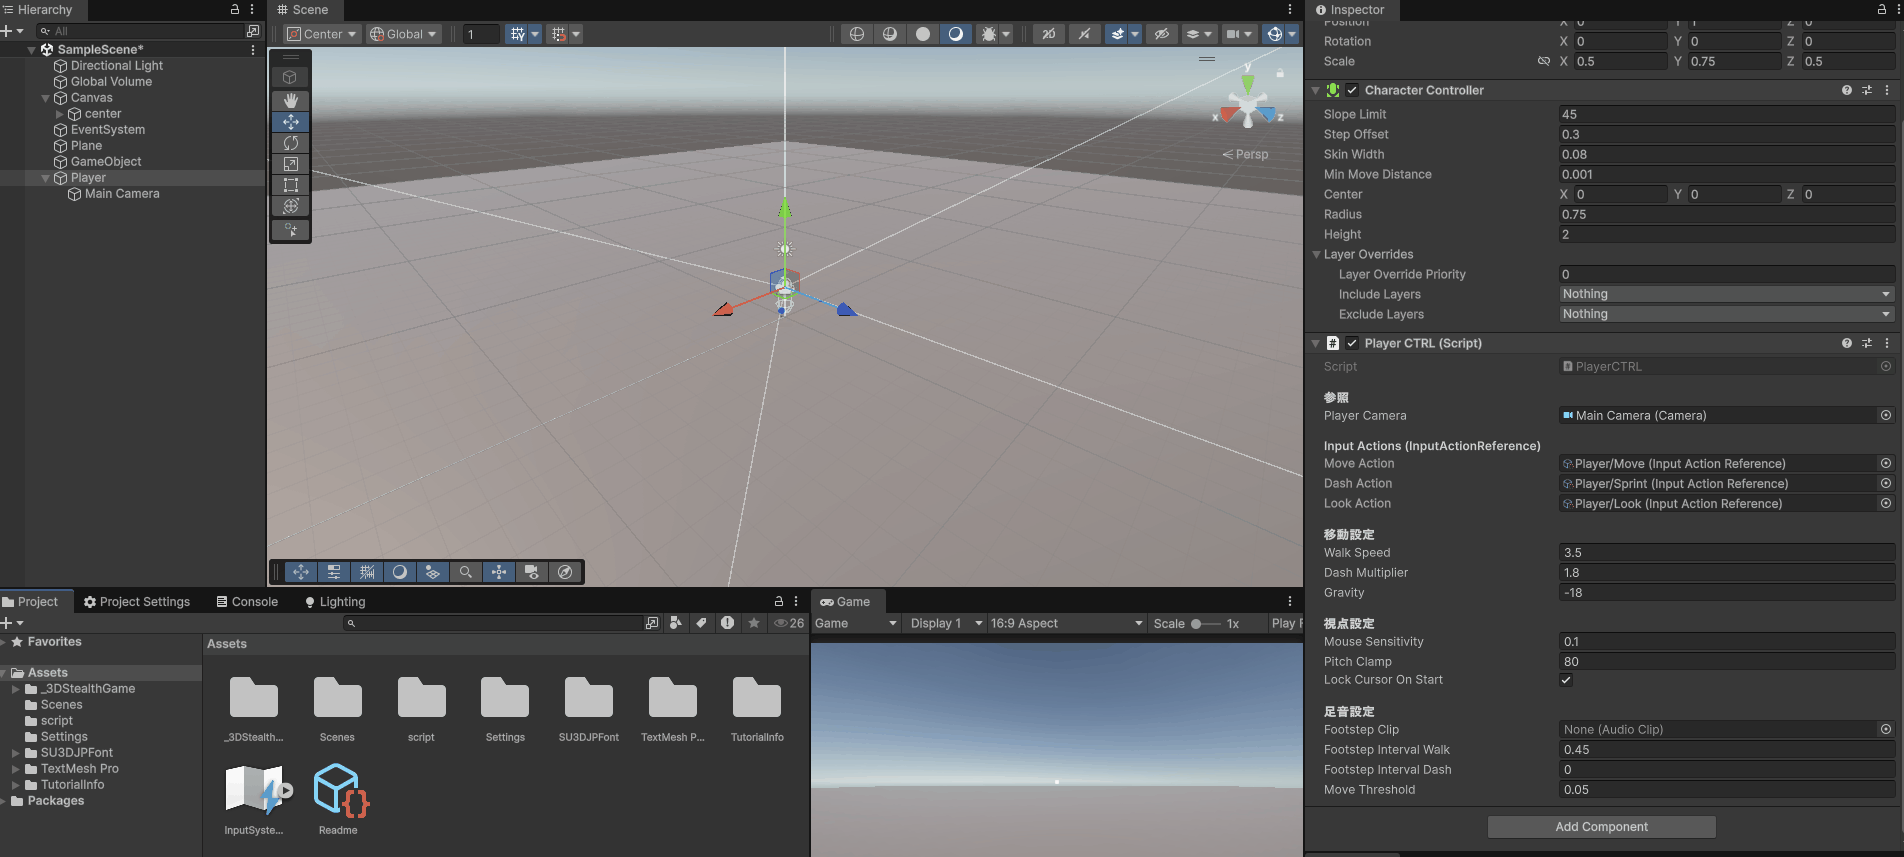Select the Rect tool in Scene toolbar
Screen dimensions: 1904x857
click(x=291, y=185)
